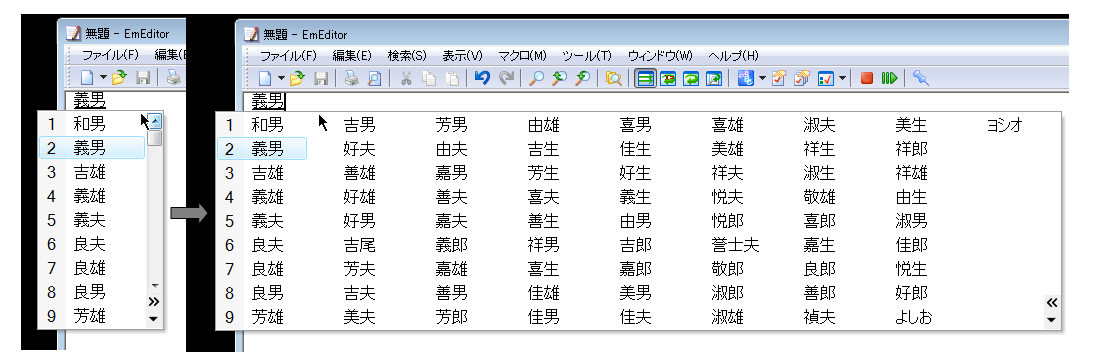Click Print icon in right window toolbar

[352, 78]
